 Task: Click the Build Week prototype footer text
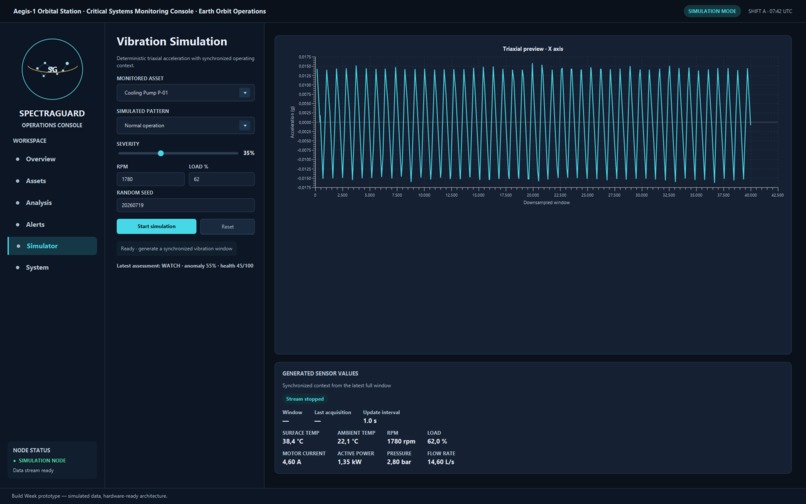click(89, 496)
